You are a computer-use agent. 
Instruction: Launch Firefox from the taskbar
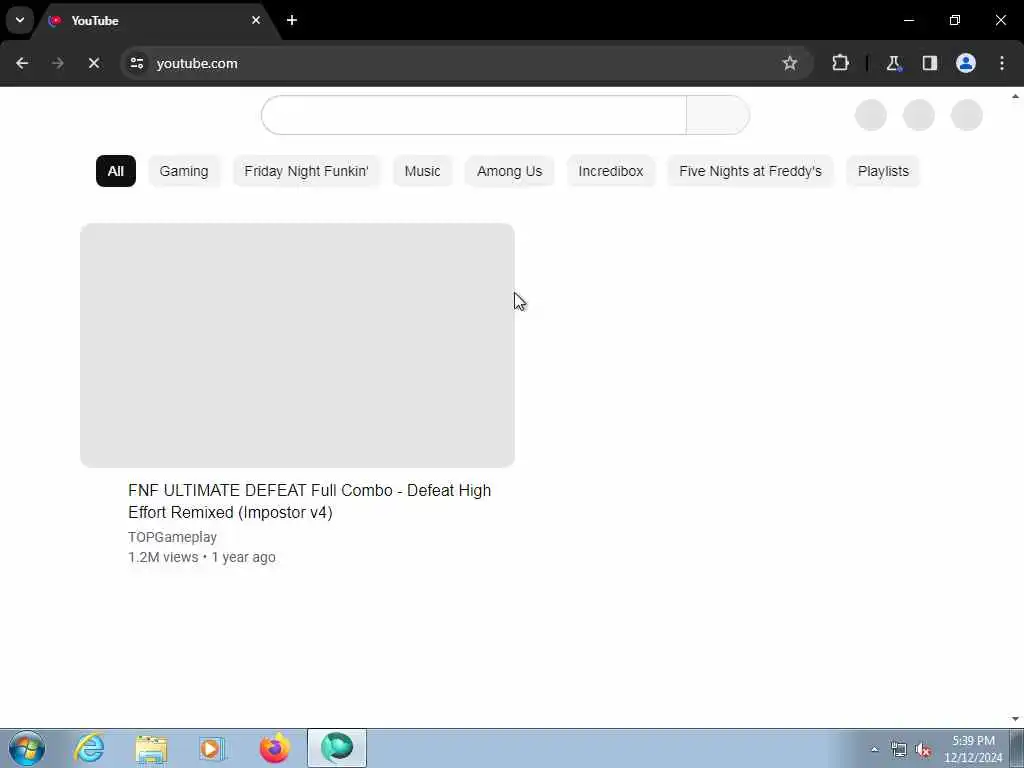(x=275, y=748)
